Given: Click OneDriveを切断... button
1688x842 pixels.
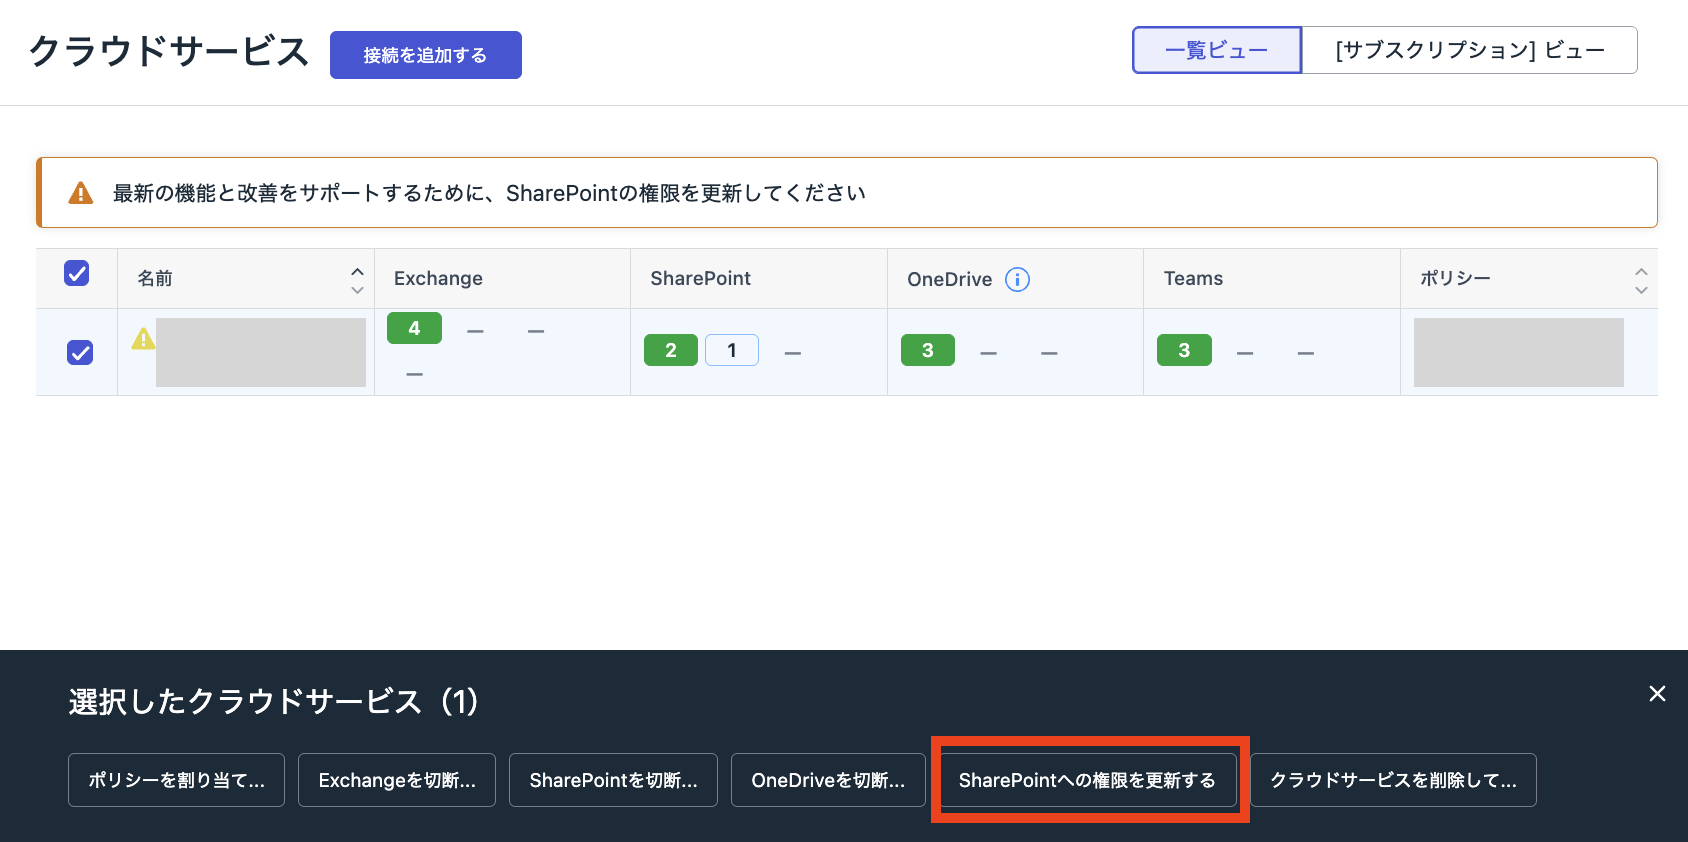Looking at the screenshot, I should 828,780.
